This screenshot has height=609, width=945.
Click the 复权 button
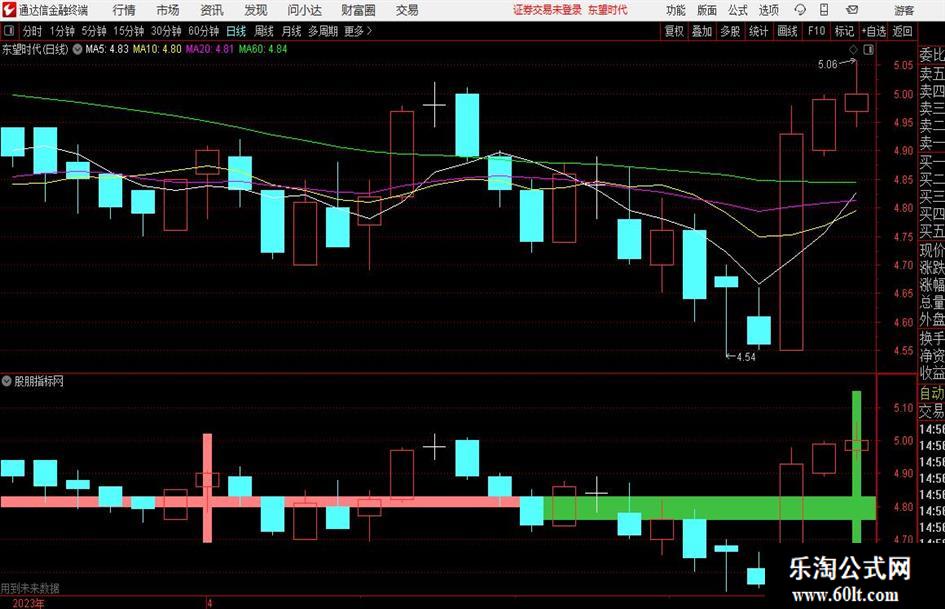(x=674, y=31)
